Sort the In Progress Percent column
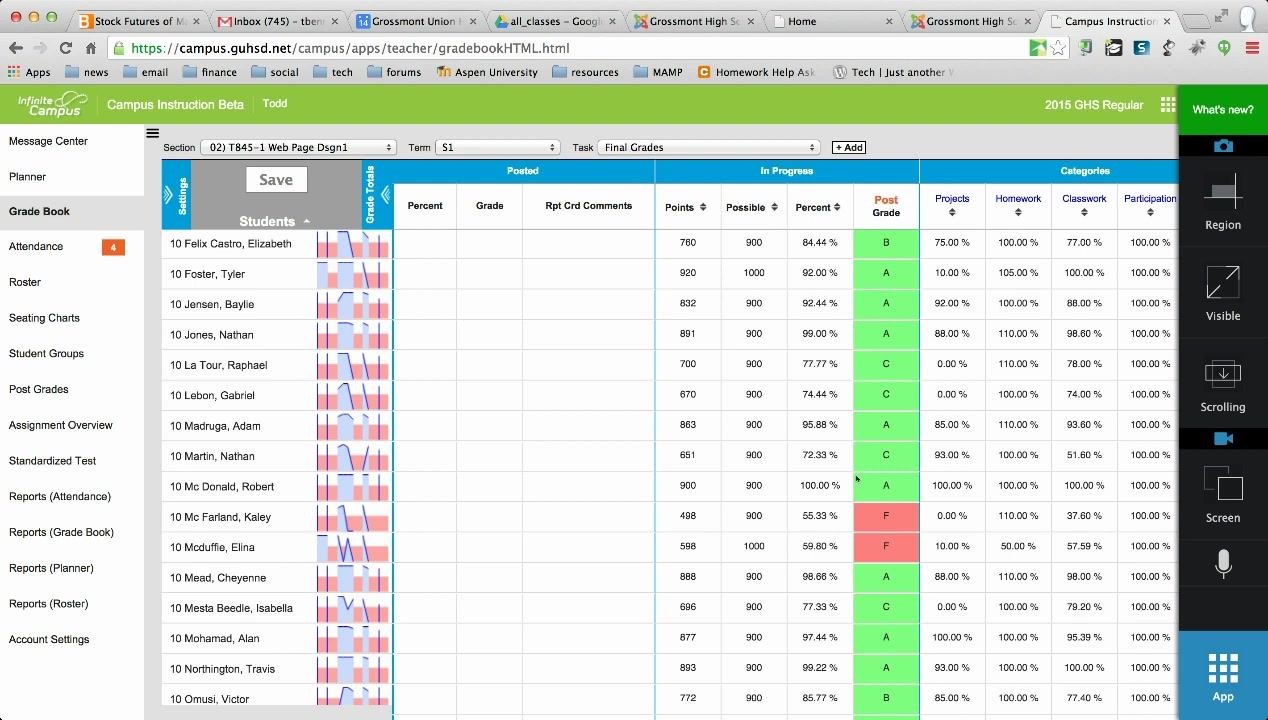Image resolution: width=1268 pixels, height=720 pixels. (836, 207)
